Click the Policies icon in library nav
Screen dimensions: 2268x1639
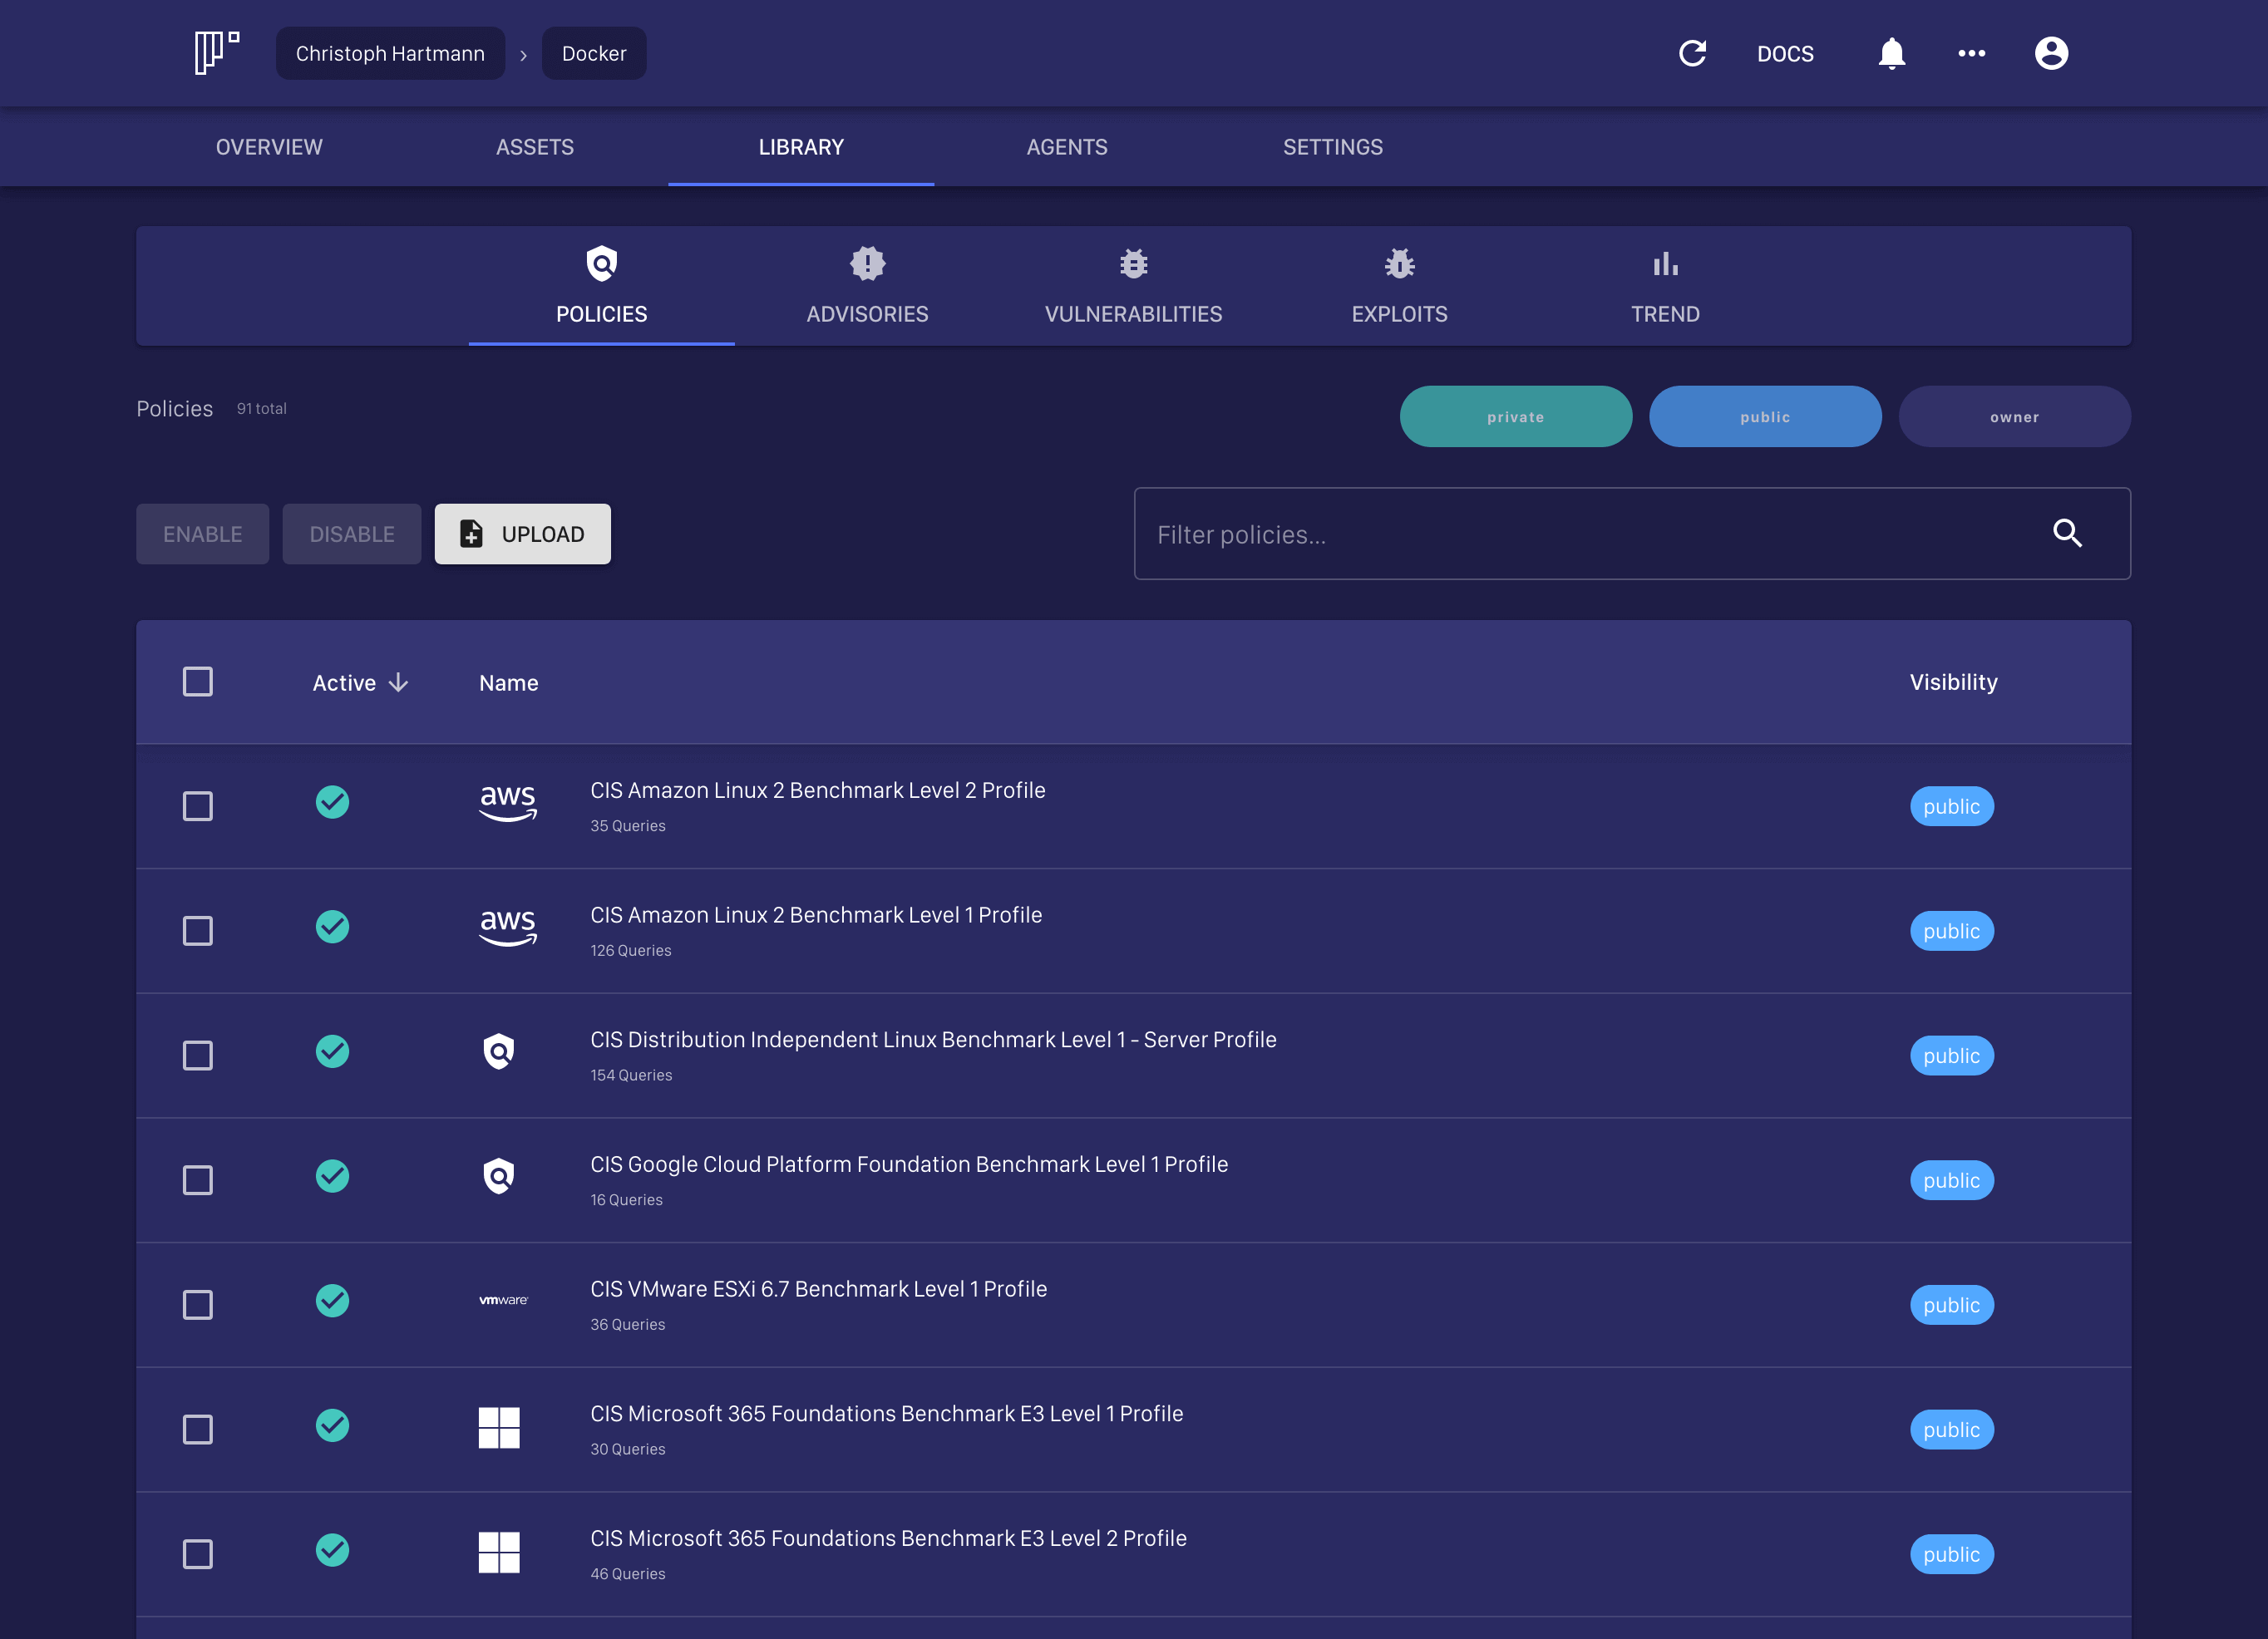pyautogui.click(x=600, y=264)
